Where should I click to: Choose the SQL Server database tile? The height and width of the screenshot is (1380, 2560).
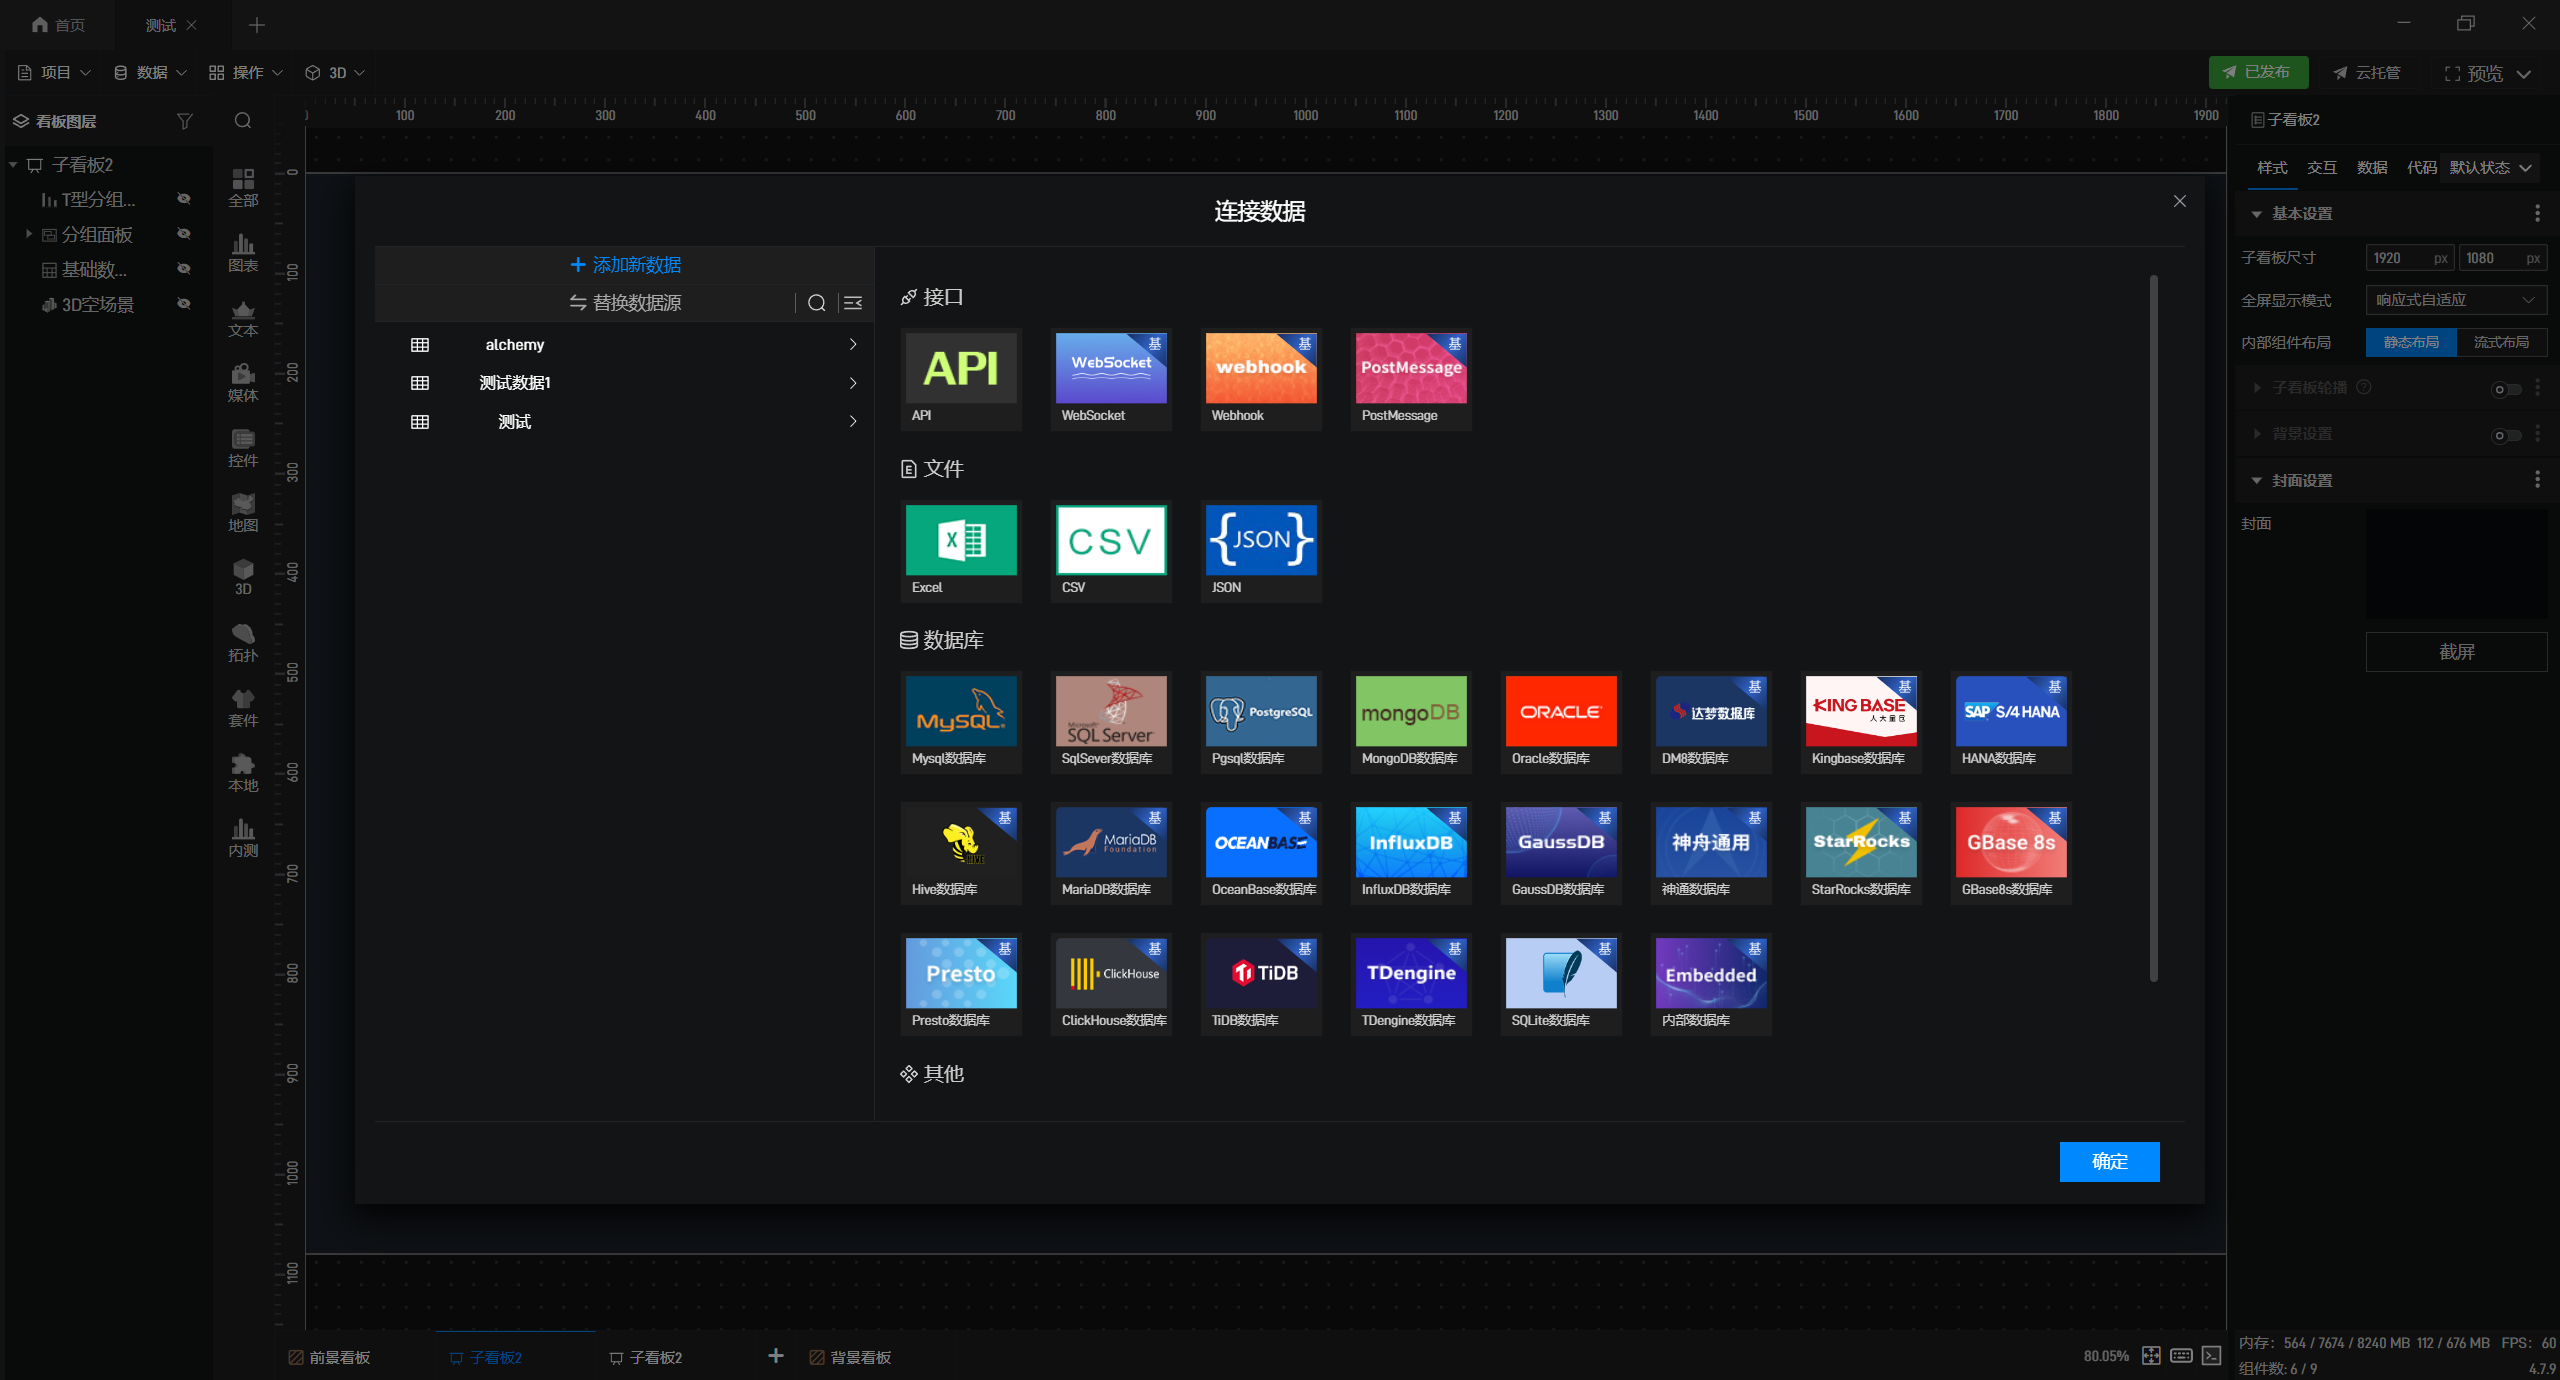tap(1111, 722)
